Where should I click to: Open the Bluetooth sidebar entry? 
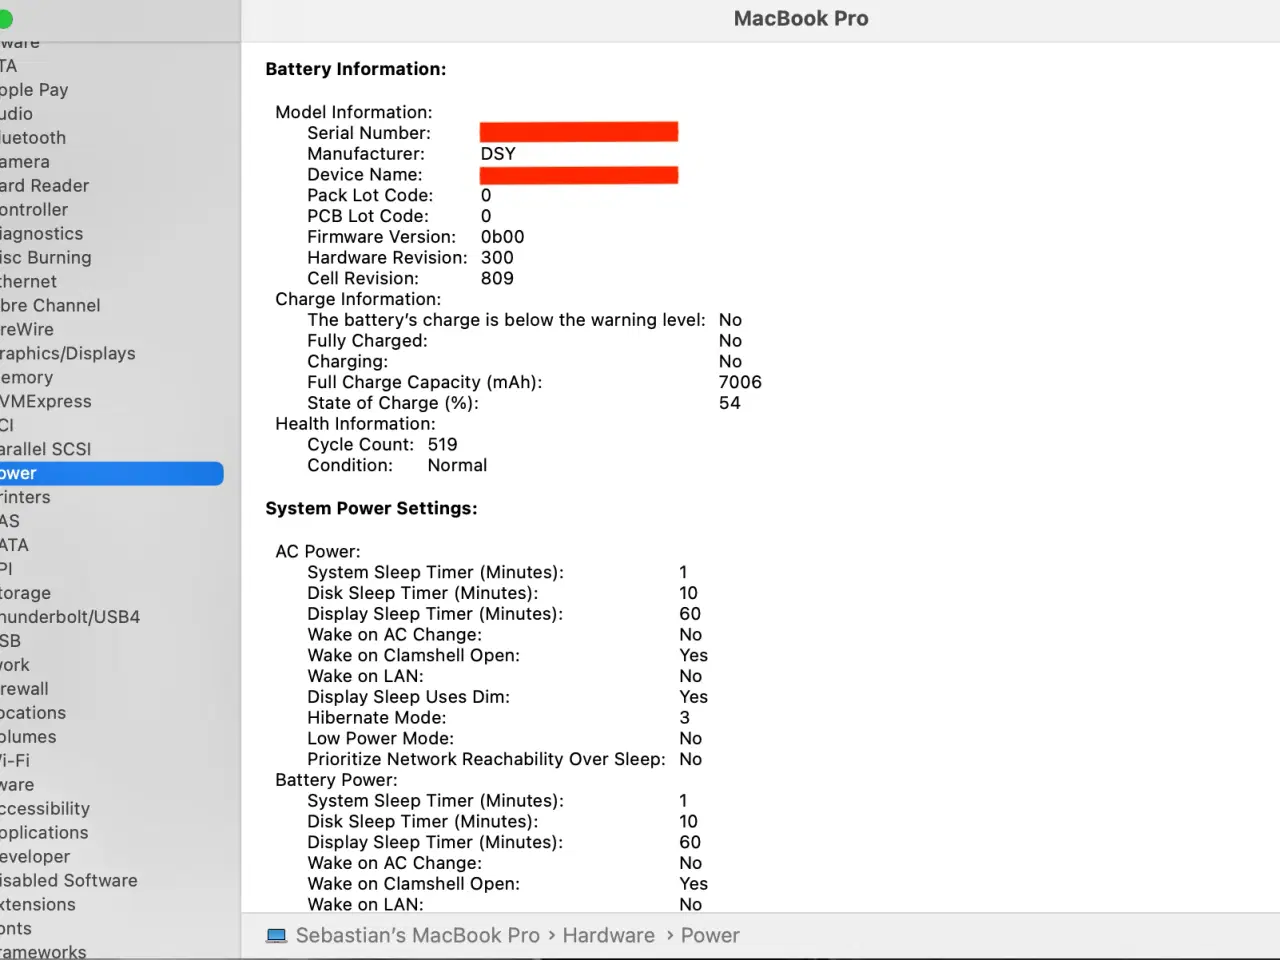(x=33, y=138)
